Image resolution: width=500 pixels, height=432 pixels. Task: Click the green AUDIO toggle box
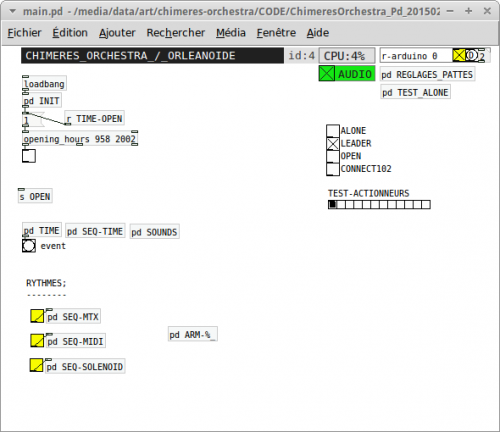[x=327, y=73]
